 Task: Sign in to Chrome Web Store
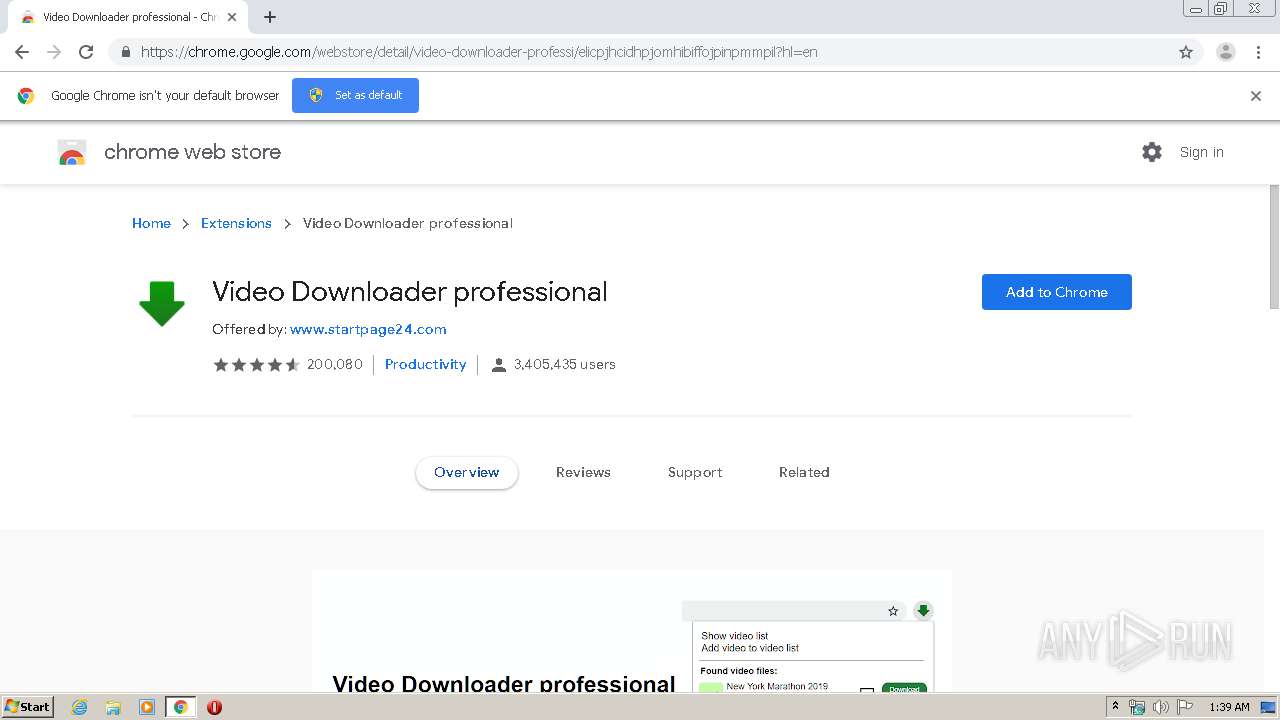pos(1201,152)
